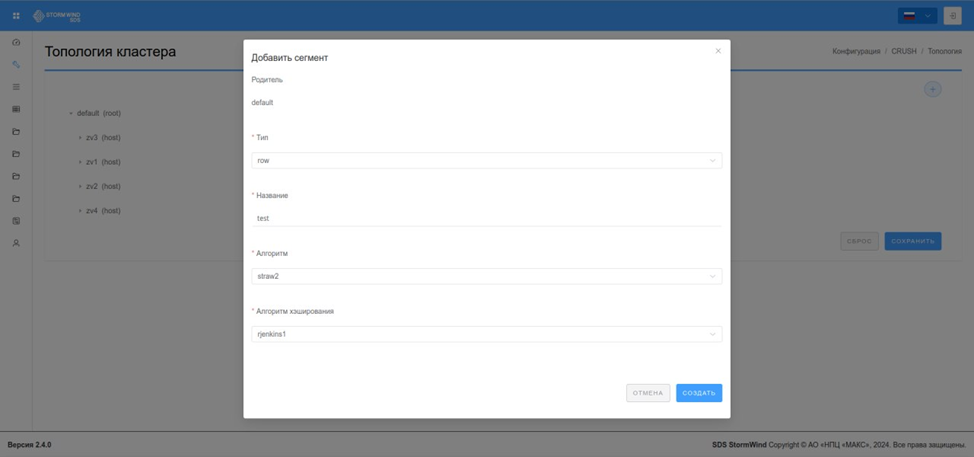The height and width of the screenshot is (457, 974).
Task: Expand the zv1 host node arrow
Action: (x=80, y=162)
